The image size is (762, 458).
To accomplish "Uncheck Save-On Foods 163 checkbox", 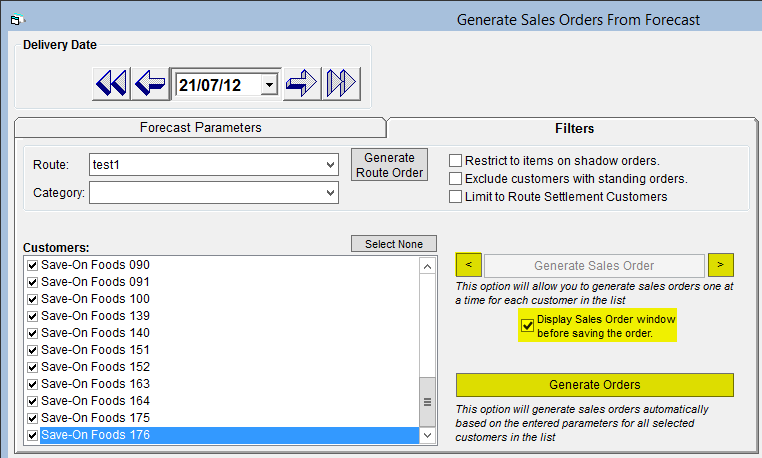I will [x=33, y=385].
